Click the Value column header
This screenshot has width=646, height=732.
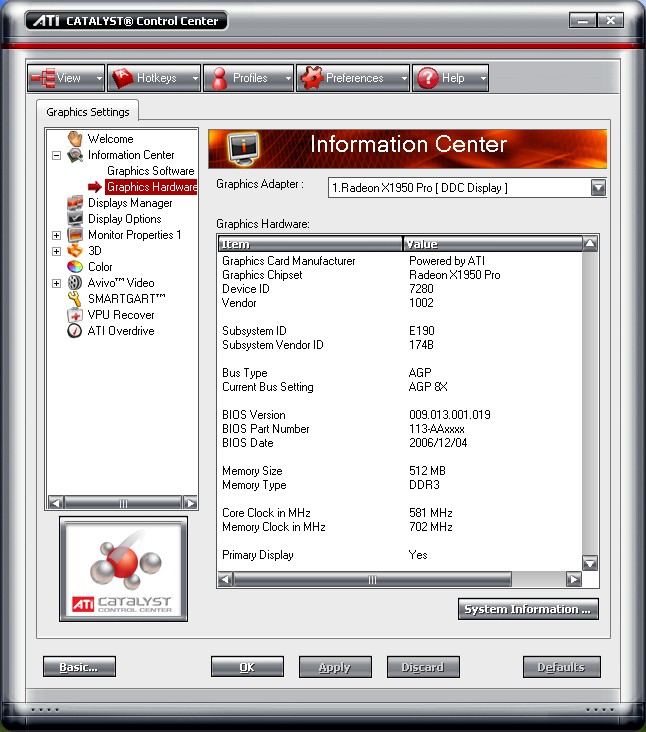(492, 244)
